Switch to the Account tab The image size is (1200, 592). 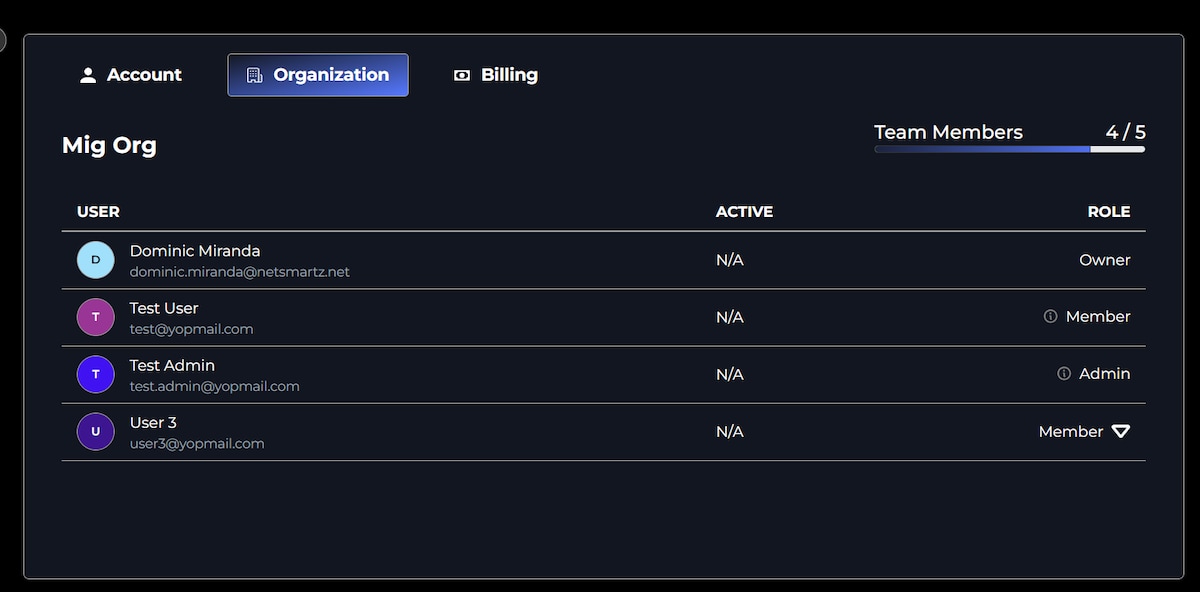[x=131, y=75]
